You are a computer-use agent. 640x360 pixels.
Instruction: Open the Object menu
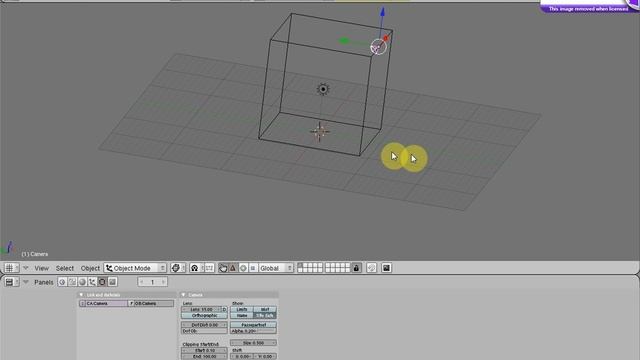click(x=90, y=268)
